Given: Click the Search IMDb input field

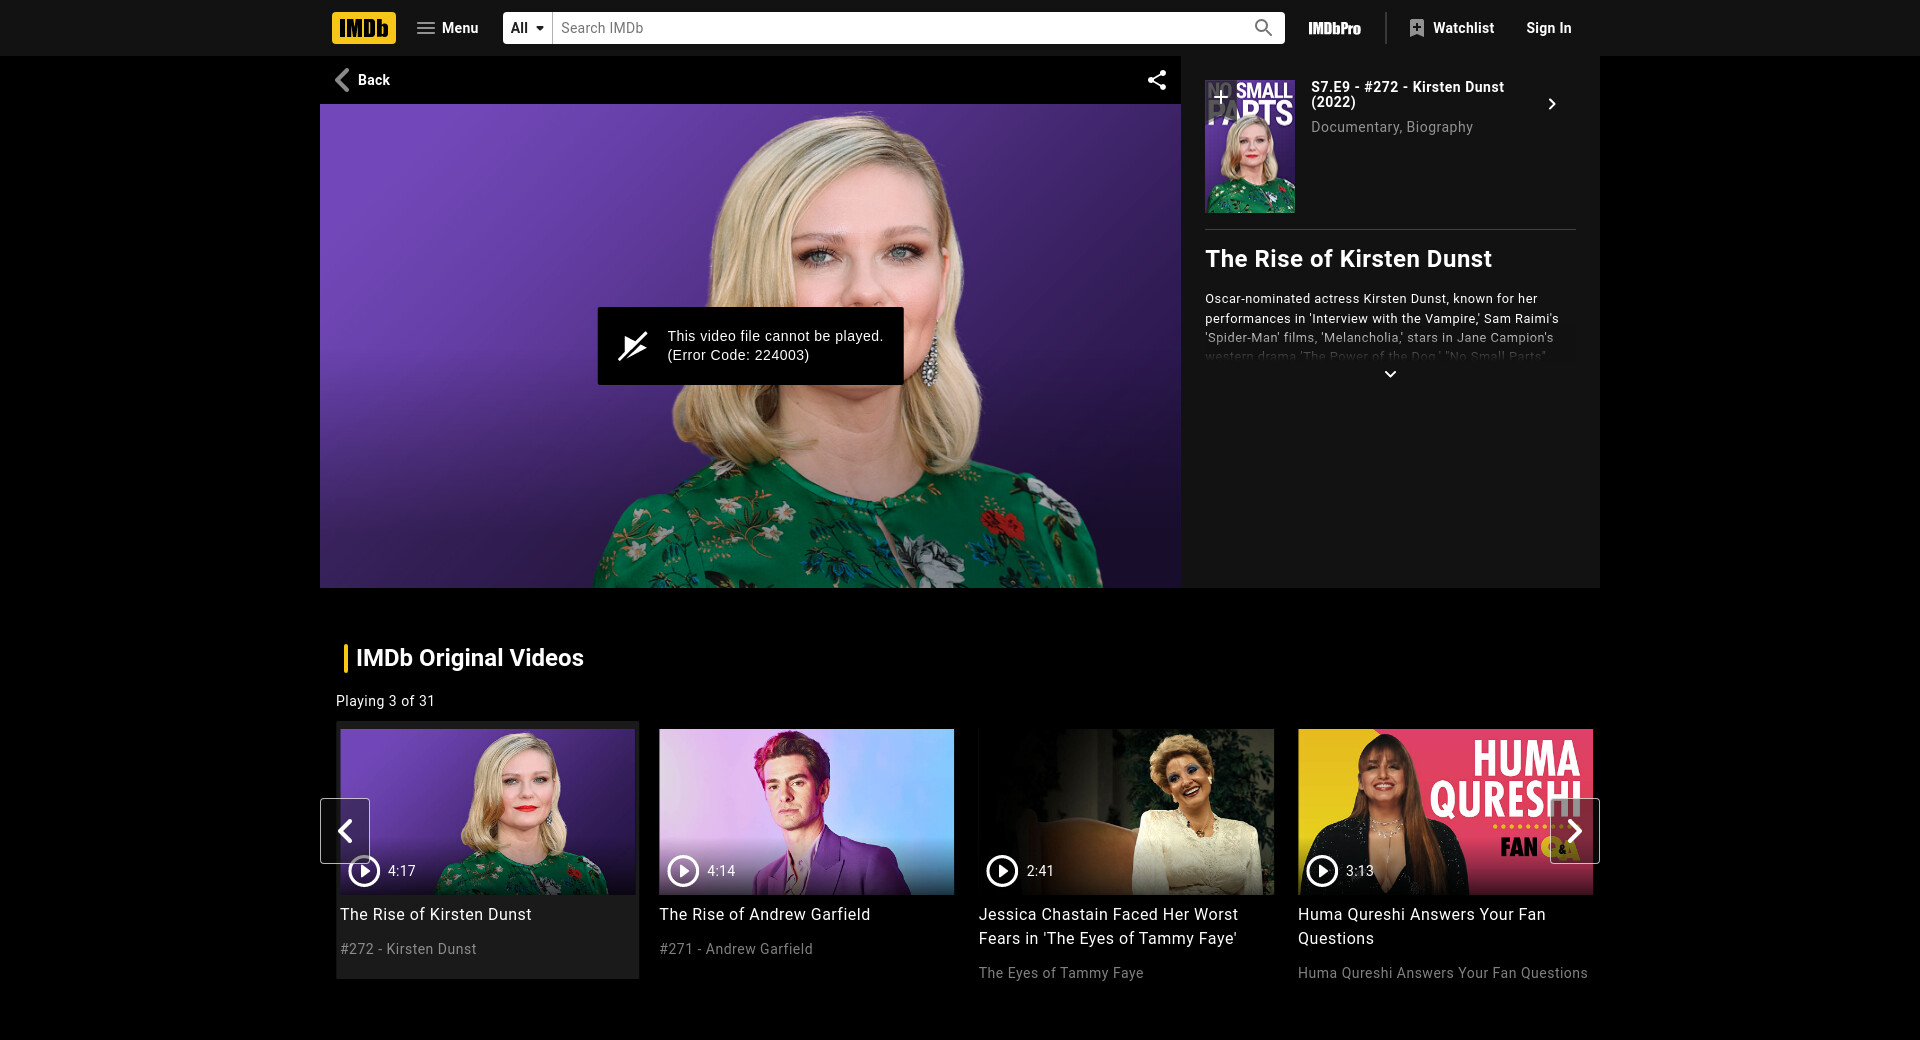Looking at the screenshot, I should (x=900, y=28).
